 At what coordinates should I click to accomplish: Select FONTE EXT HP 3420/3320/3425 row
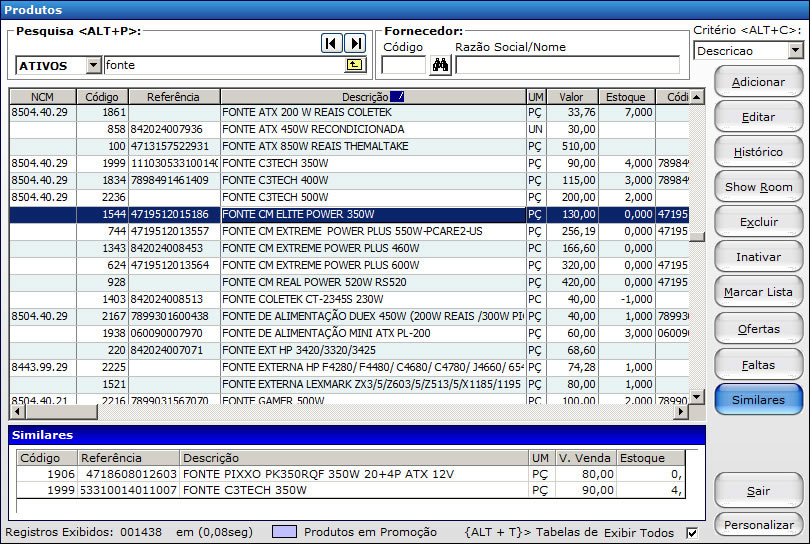click(349, 350)
